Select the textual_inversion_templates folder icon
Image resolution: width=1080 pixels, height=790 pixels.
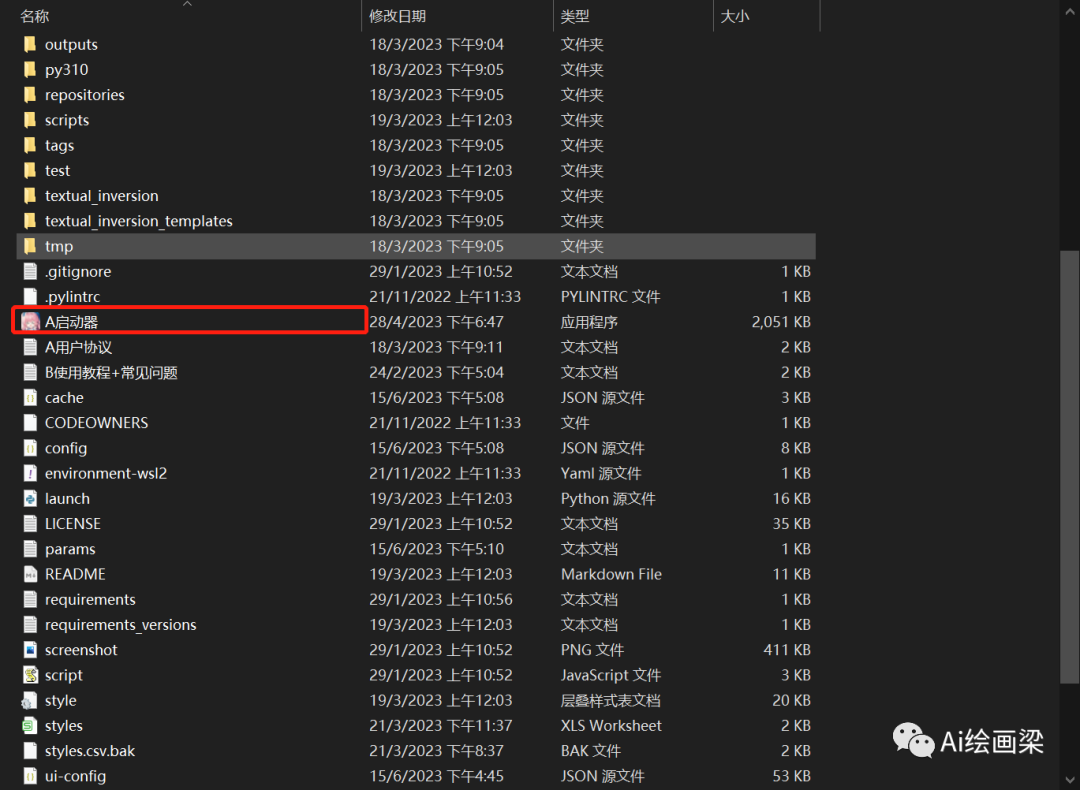click(30, 221)
